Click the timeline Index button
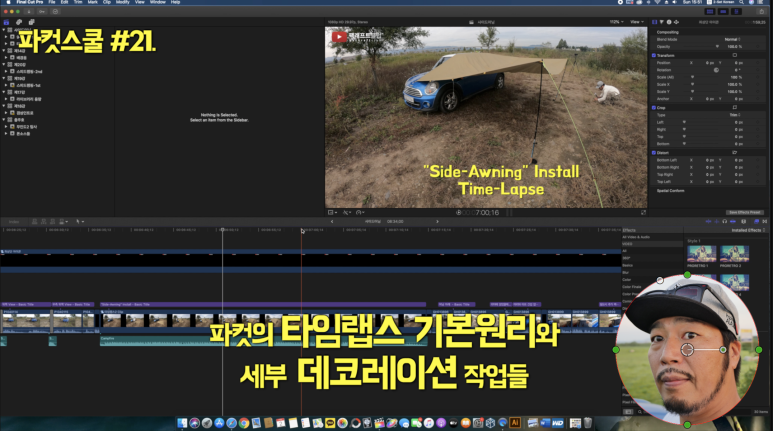 [x=14, y=222]
